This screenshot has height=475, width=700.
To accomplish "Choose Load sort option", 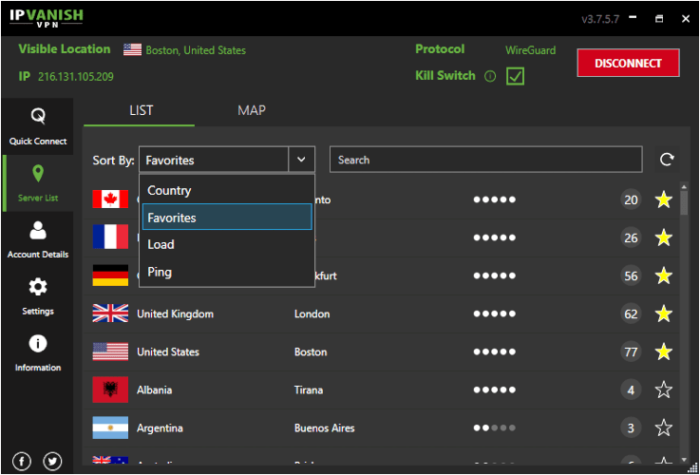I will [227, 244].
